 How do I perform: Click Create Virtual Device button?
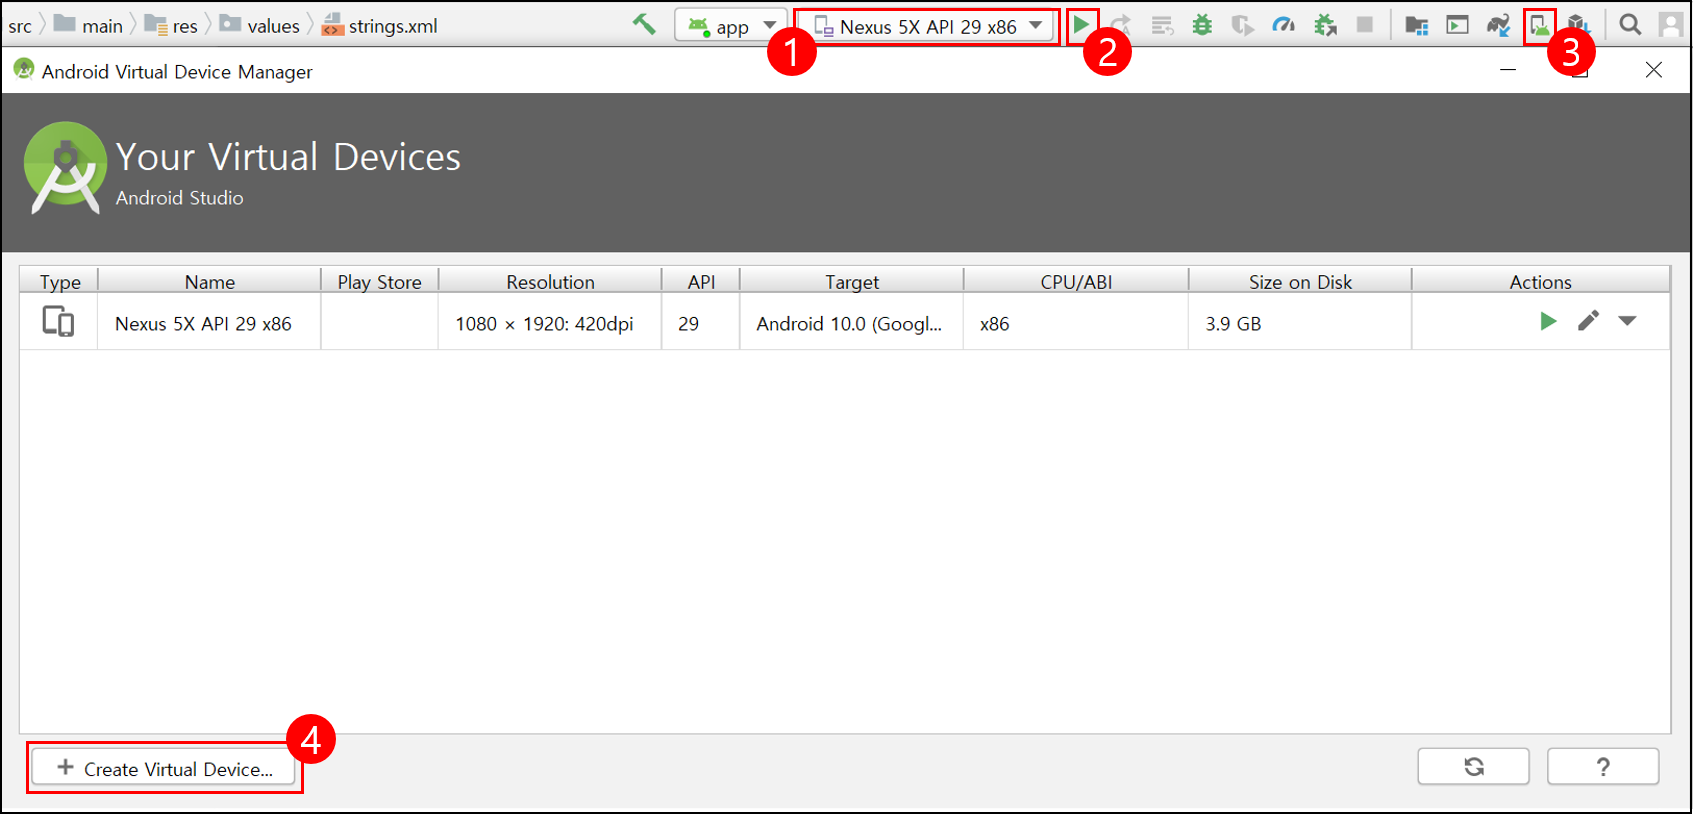coord(165,768)
